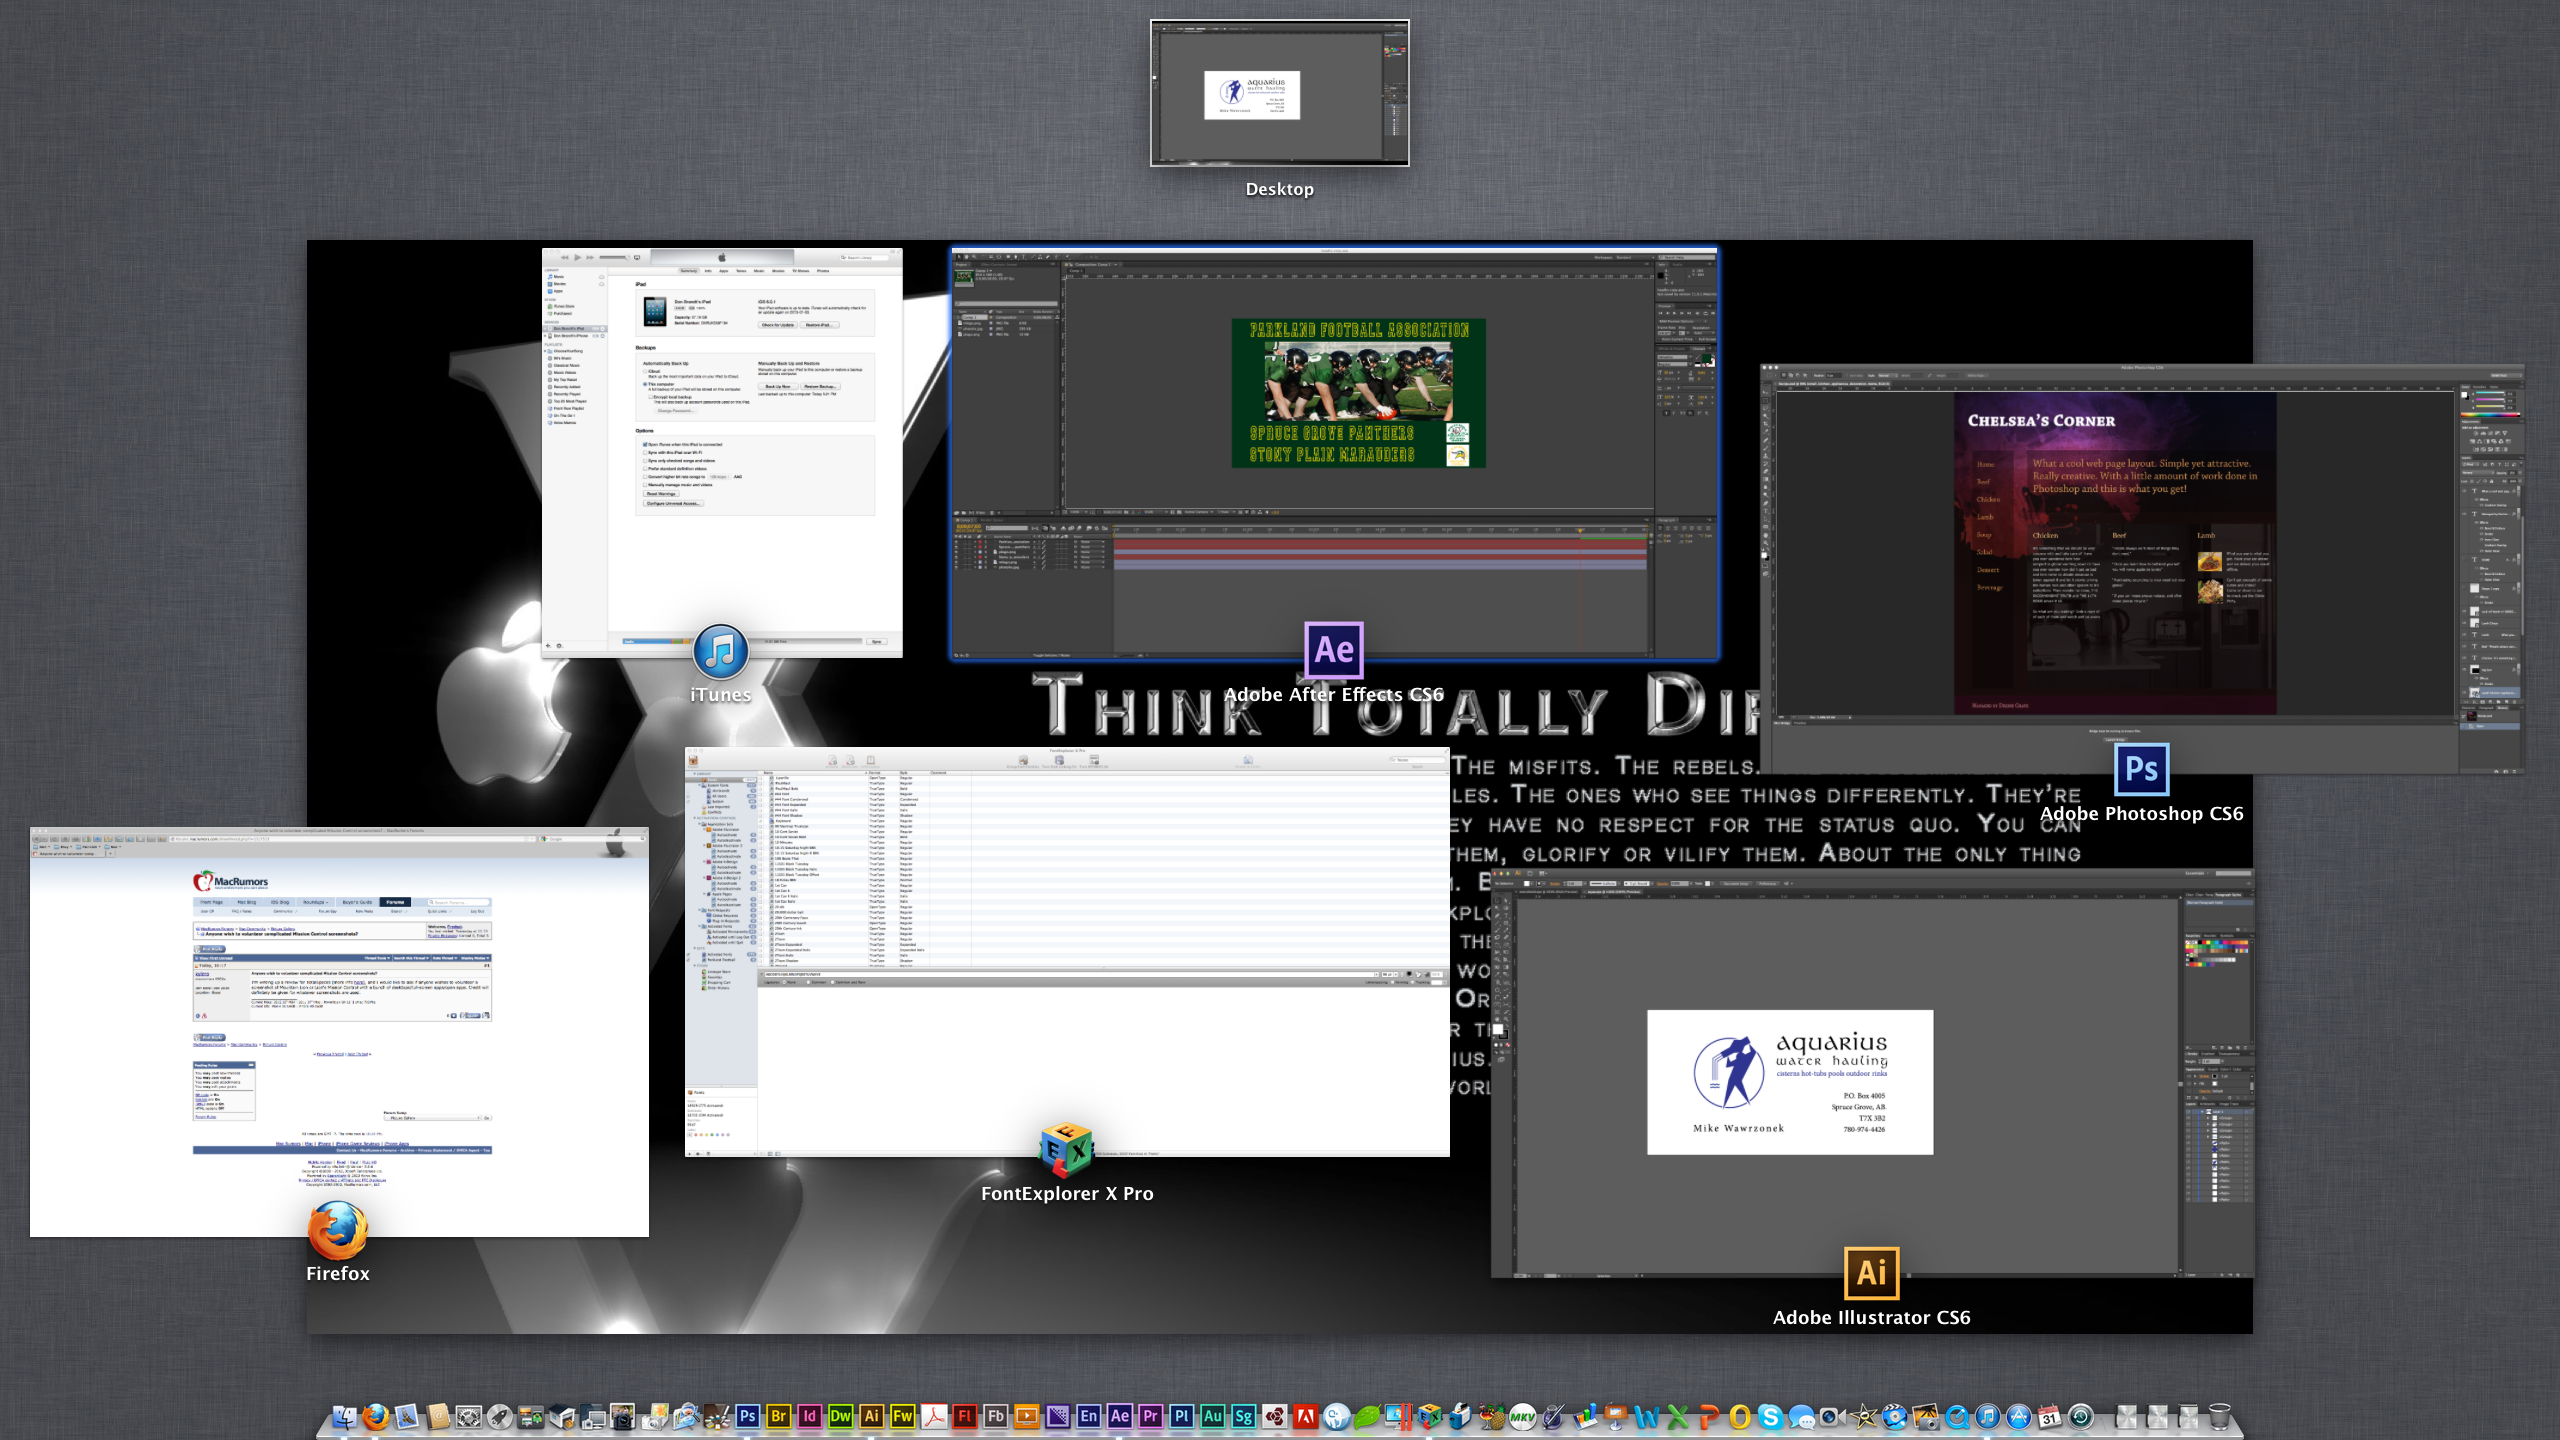Open the Trash in the Dock
The width and height of the screenshot is (2560, 1440).
coord(2219,1416)
